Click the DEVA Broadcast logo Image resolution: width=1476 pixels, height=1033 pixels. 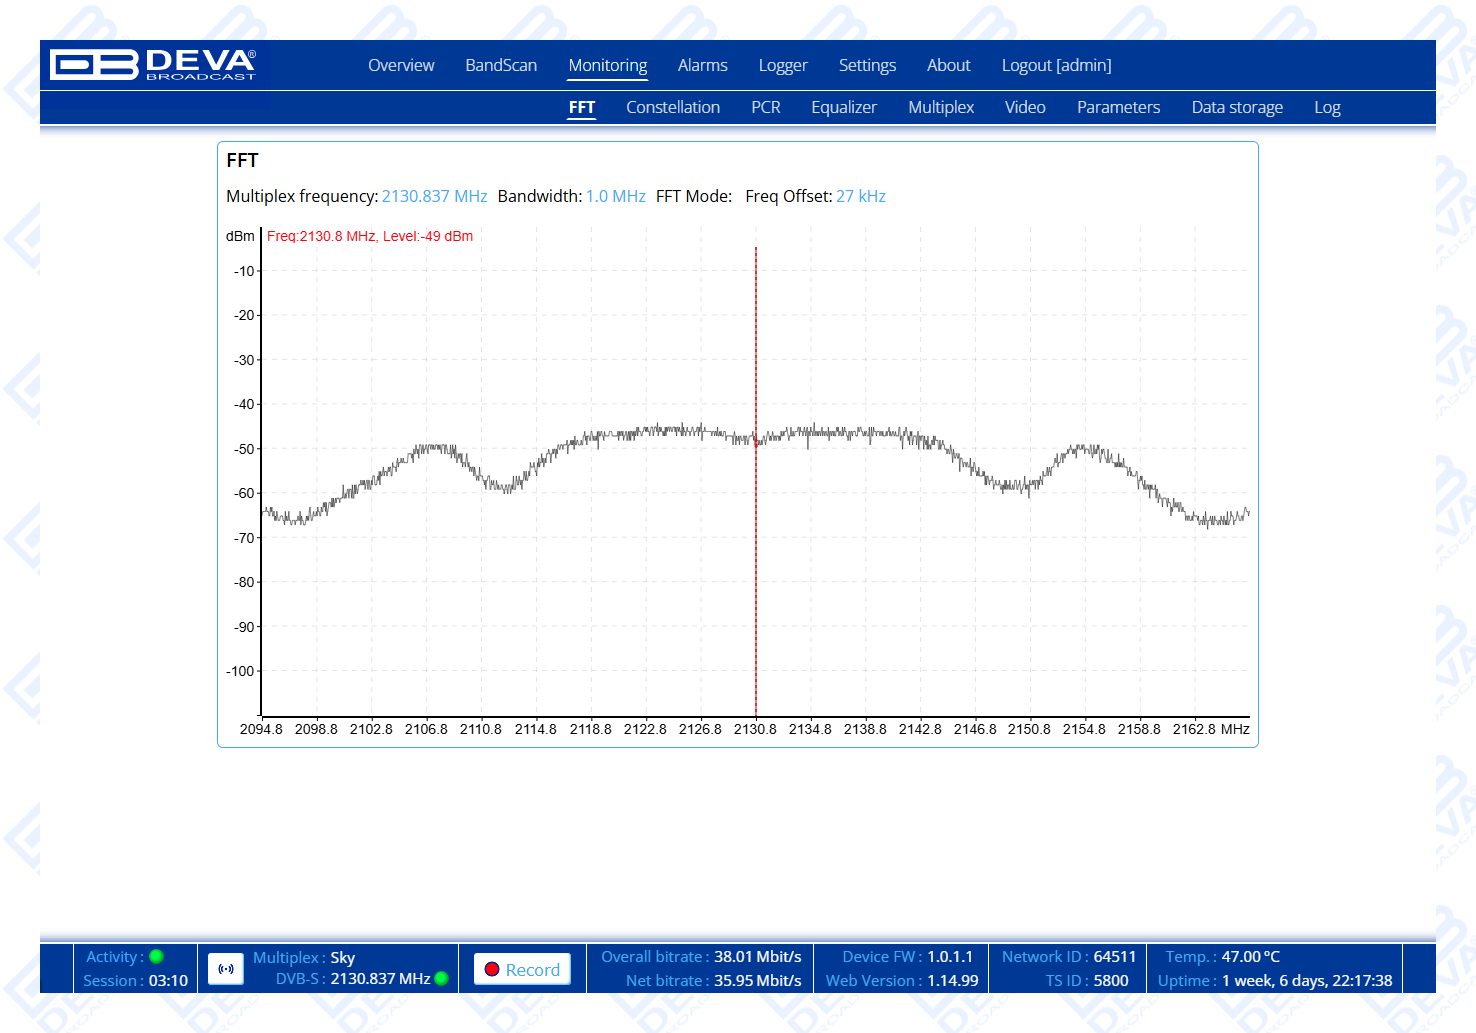pyautogui.click(x=153, y=65)
